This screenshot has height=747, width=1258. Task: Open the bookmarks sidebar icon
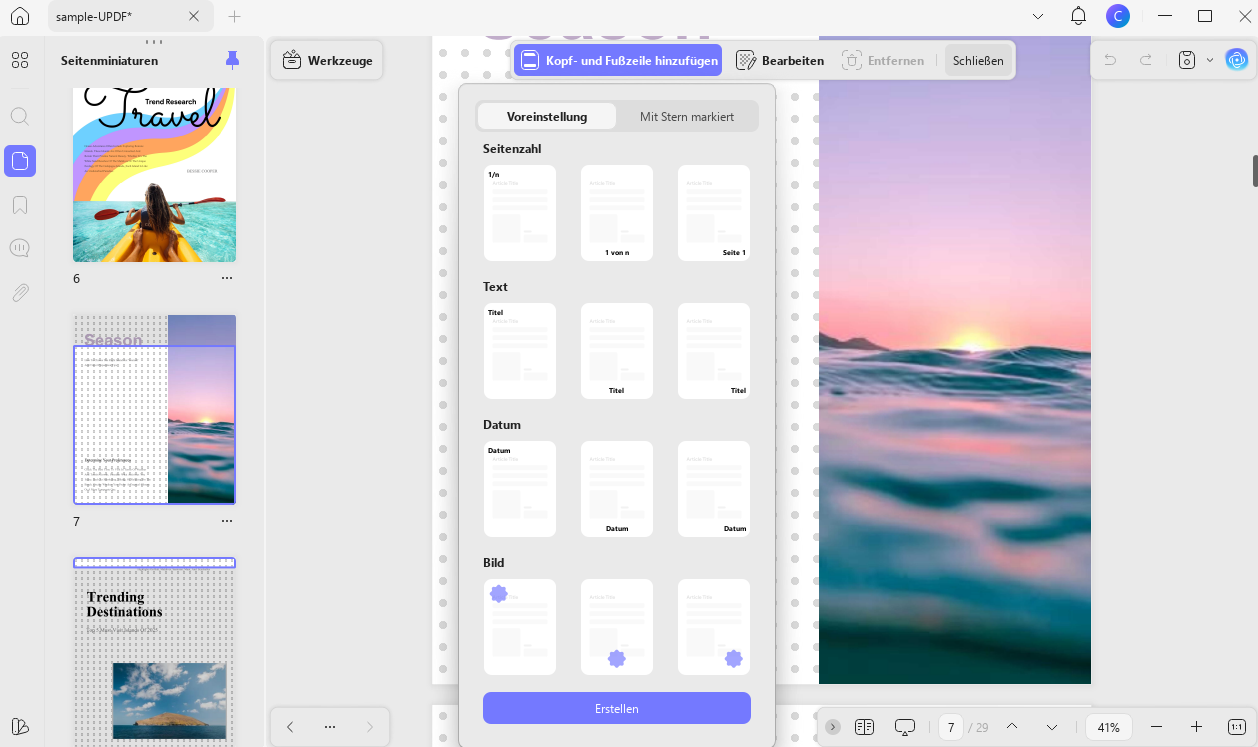tap(20, 205)
